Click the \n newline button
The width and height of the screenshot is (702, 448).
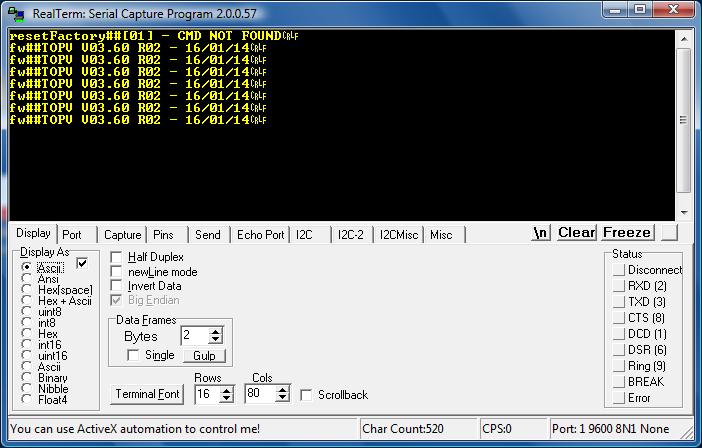[541, 233]
